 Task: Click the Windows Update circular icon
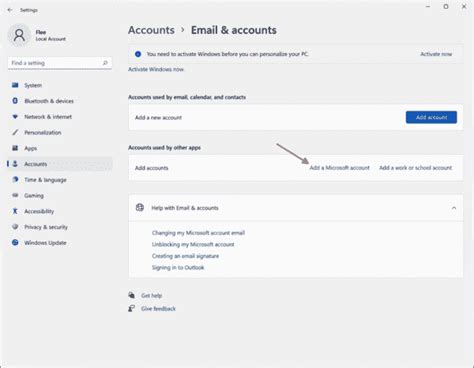coord(15,242)
